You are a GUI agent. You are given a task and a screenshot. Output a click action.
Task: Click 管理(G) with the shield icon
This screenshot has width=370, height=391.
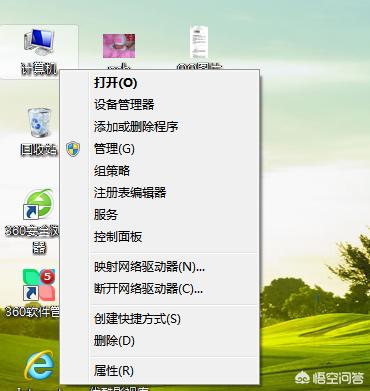coord(160,149)
